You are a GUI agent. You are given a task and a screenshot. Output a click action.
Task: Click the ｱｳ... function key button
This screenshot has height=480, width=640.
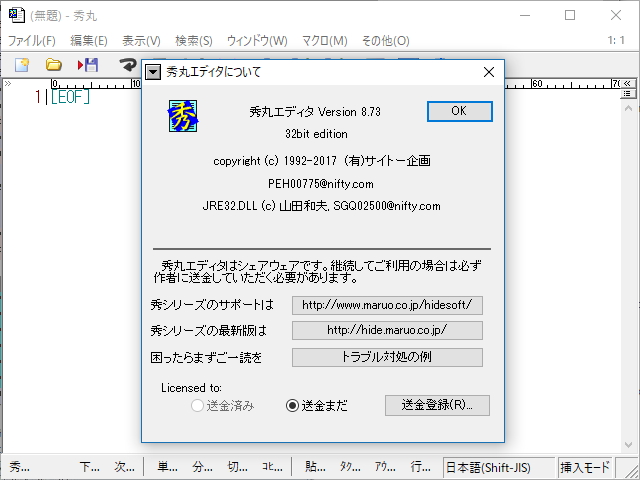[385, 466]
